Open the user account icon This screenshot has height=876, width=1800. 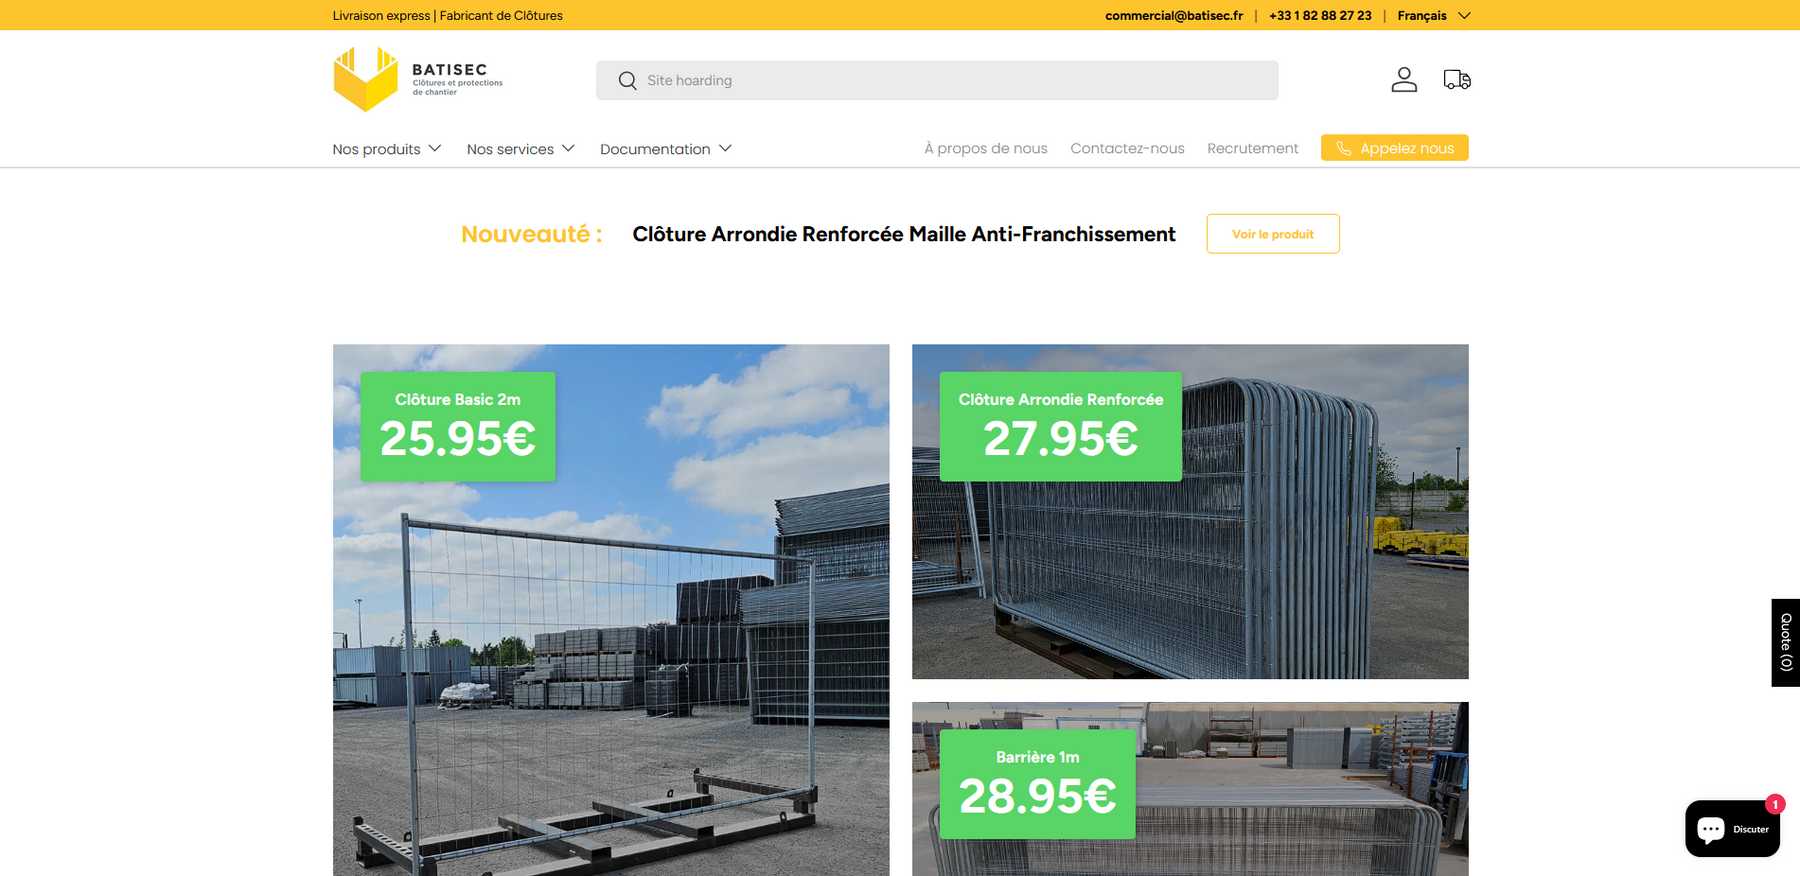(1404, 80)
